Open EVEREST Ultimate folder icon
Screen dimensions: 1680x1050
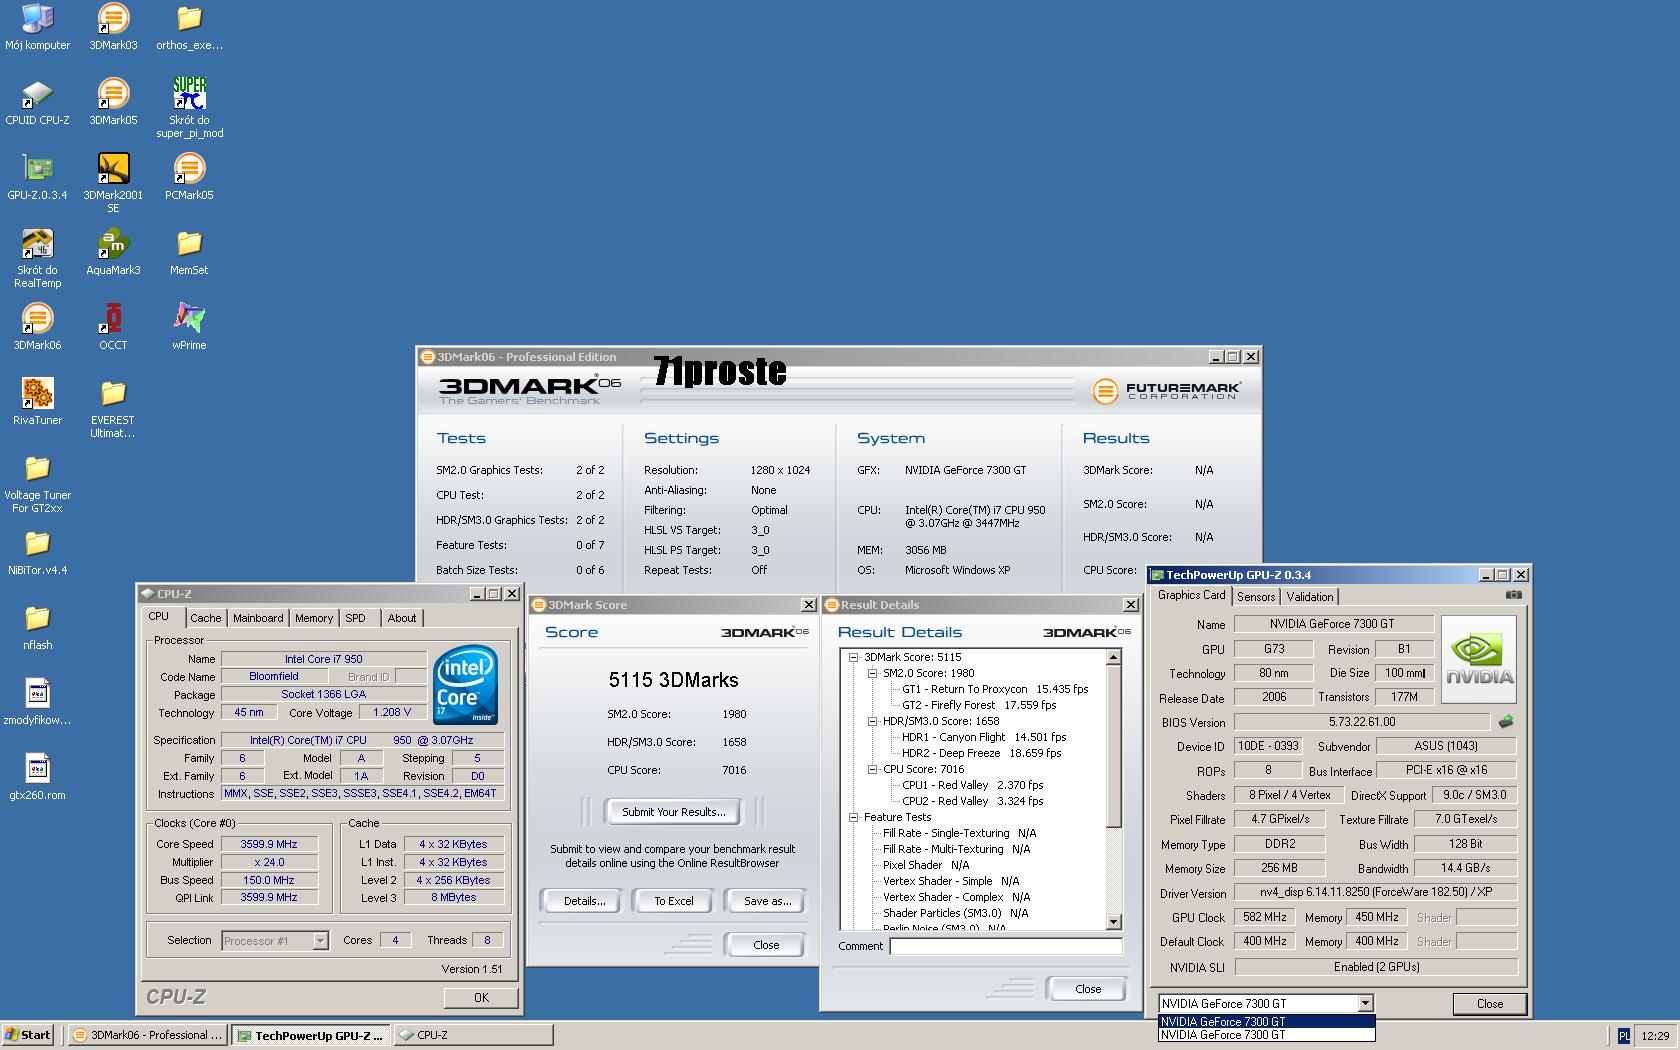113,408
